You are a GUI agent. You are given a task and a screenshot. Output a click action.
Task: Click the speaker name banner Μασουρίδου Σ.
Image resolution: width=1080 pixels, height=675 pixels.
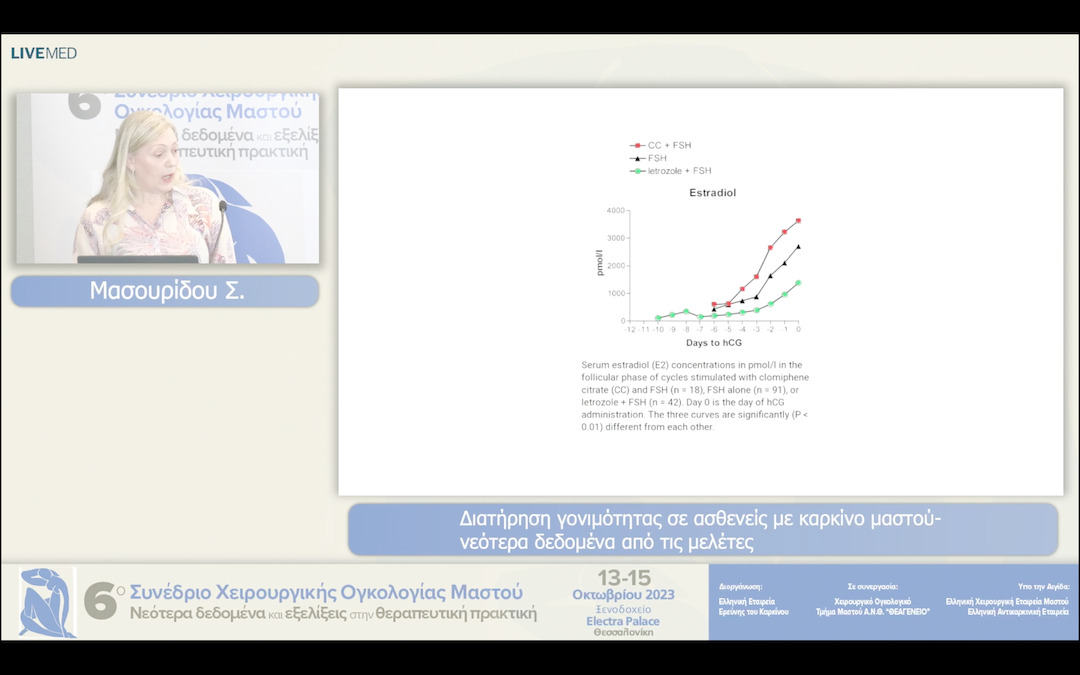(165, 291)
